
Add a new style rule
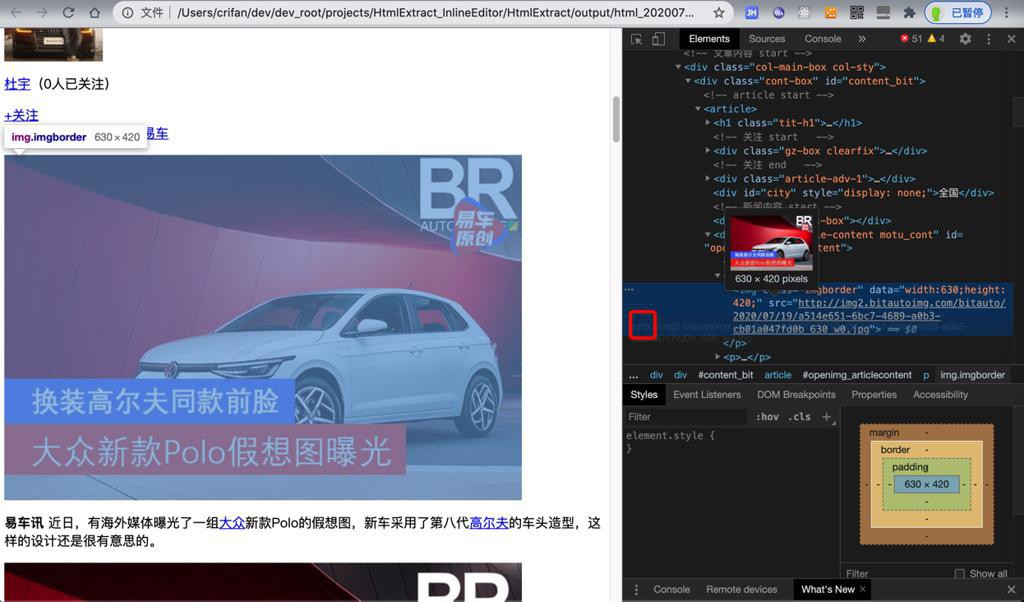click(x=827, y=417)
